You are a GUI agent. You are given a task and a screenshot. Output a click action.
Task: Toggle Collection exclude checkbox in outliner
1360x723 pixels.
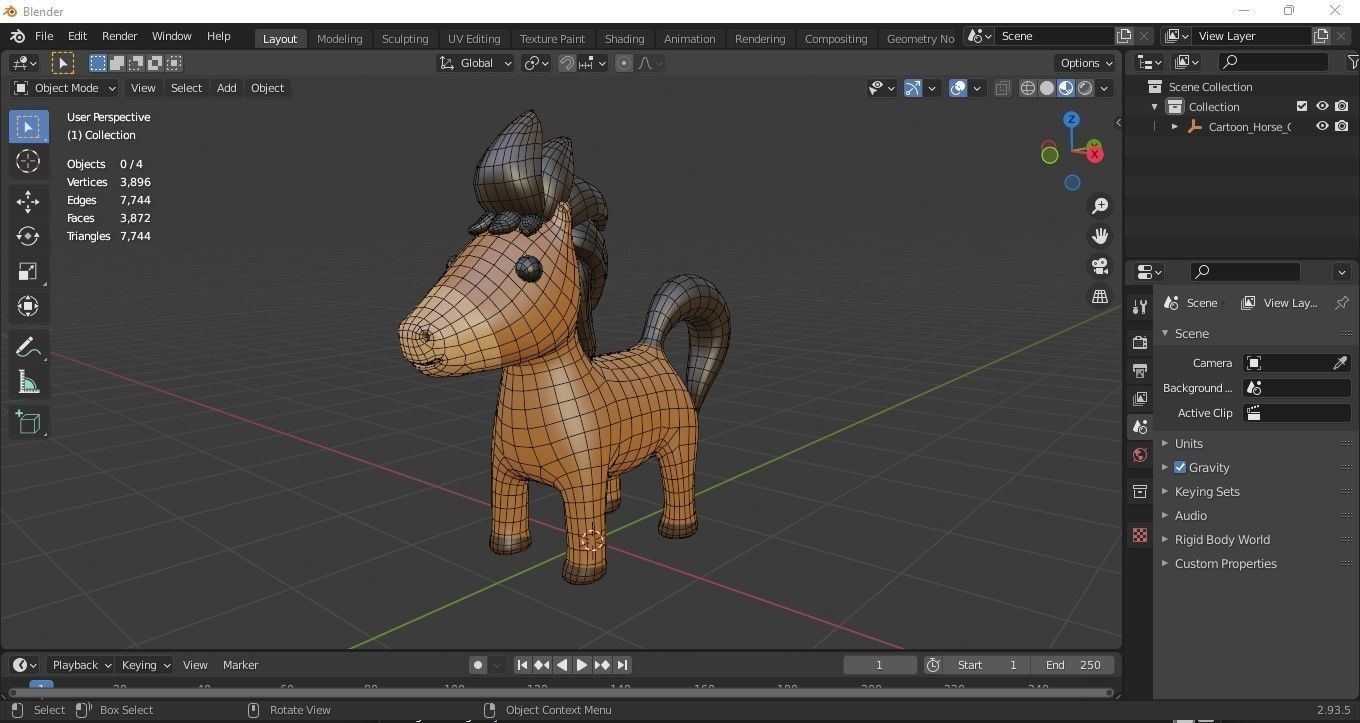point(1302,106)
